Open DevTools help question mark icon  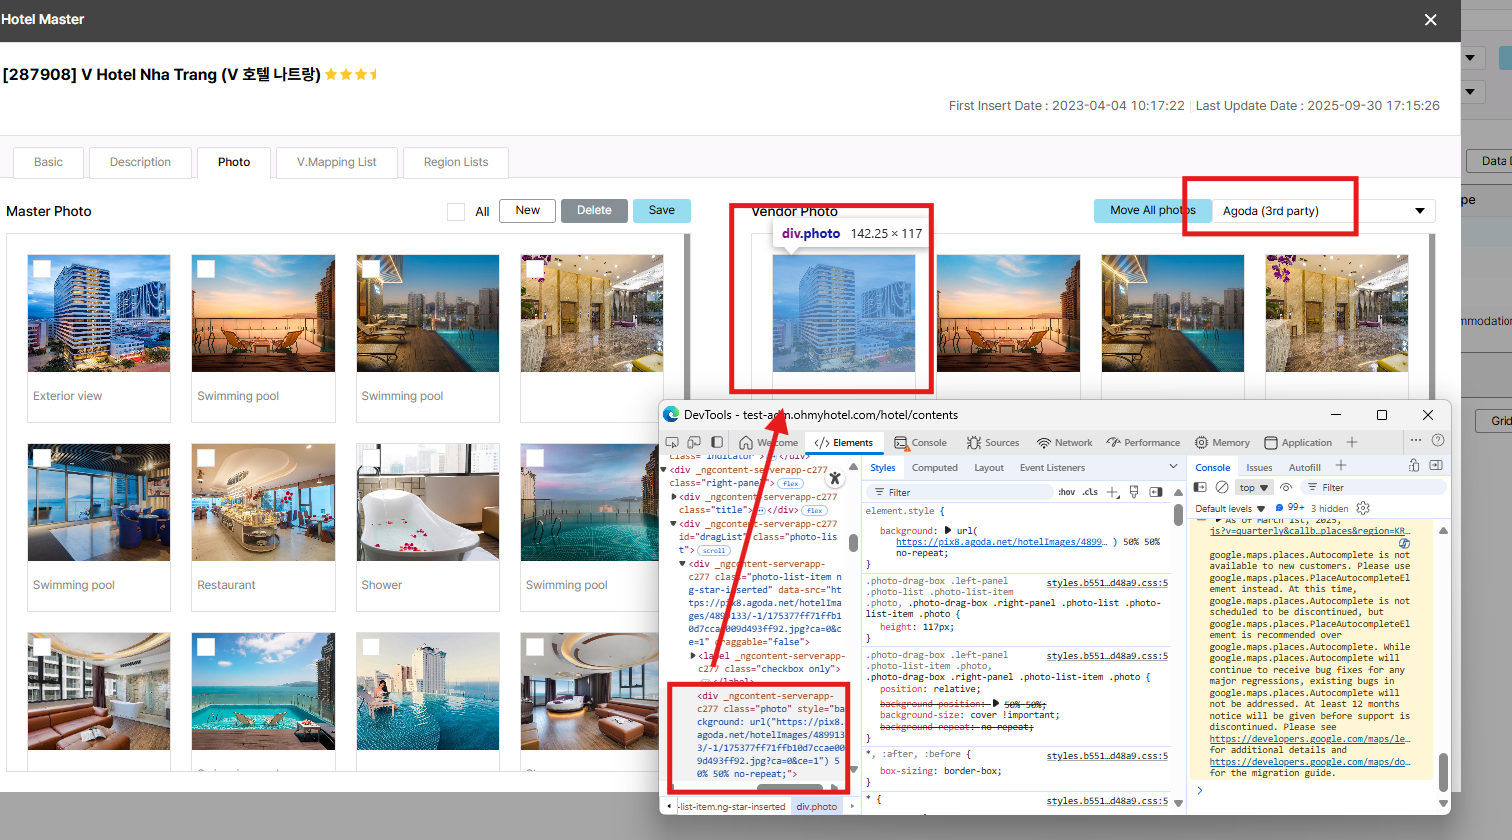pyautogui.click(x=1438, y=441)
